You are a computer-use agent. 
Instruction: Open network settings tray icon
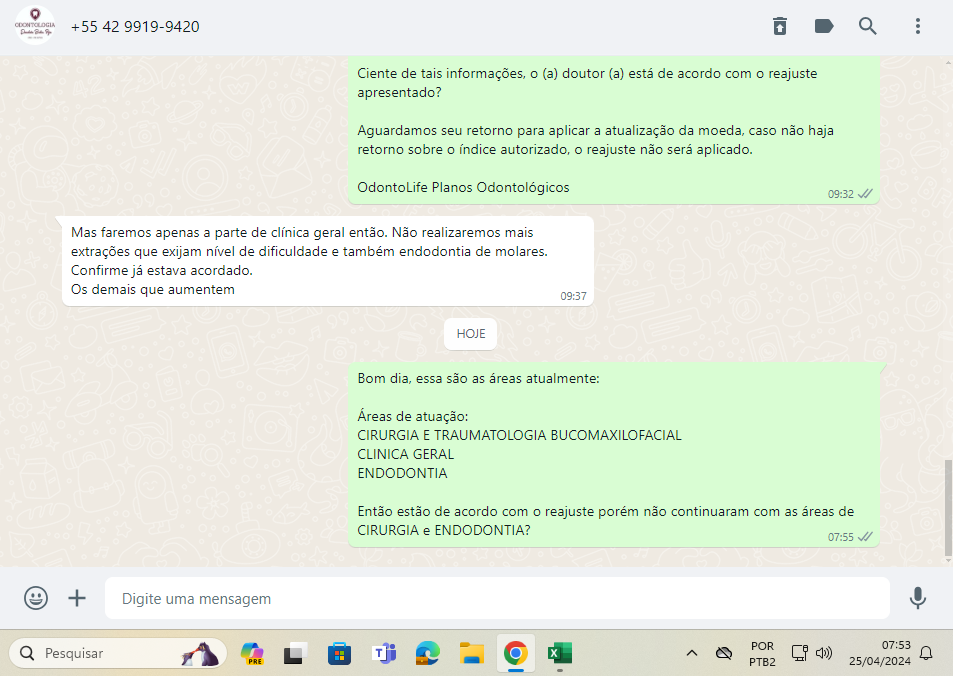coord(799,654)
